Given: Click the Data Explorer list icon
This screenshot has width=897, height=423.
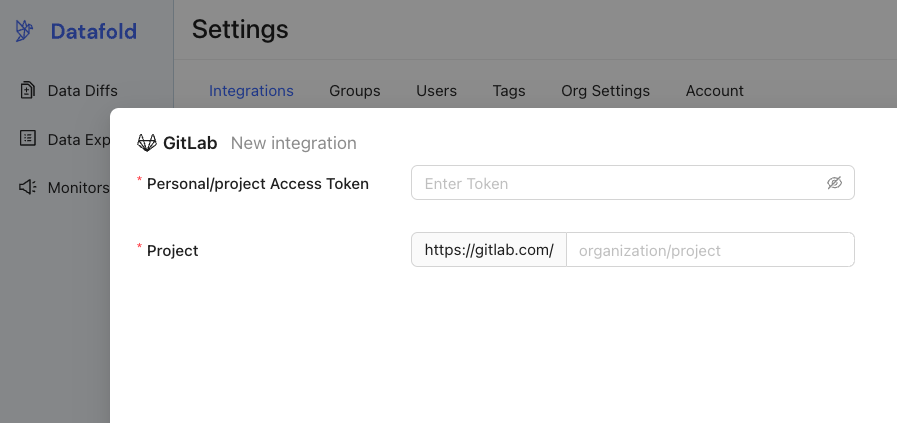Looking at the screenshot, I should click(x=27, y=139).
